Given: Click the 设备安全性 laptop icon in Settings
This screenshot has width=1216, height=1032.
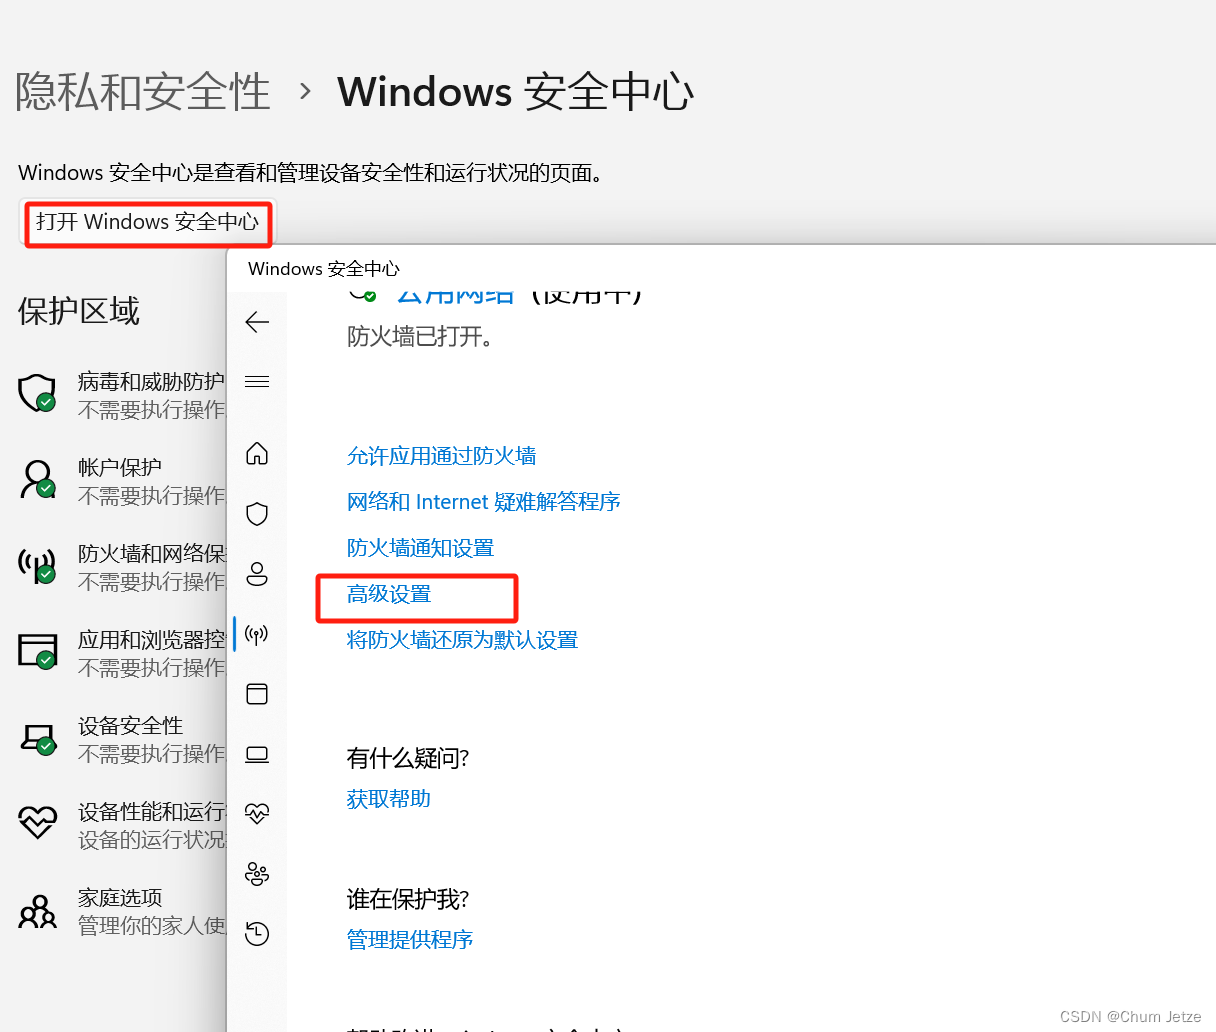Looking at the screenshot, I should tap(38, 739).
